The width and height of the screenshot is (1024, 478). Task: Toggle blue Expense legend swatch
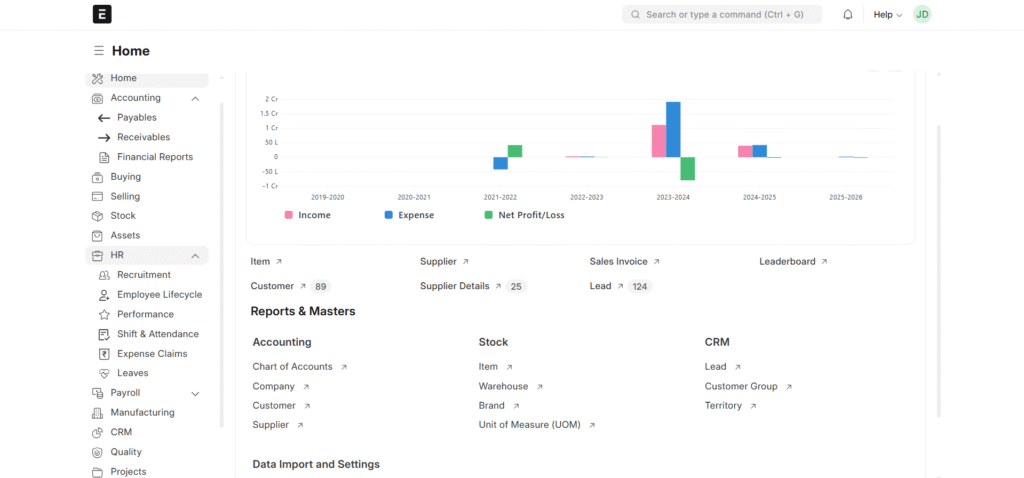[x=389, y=215]
